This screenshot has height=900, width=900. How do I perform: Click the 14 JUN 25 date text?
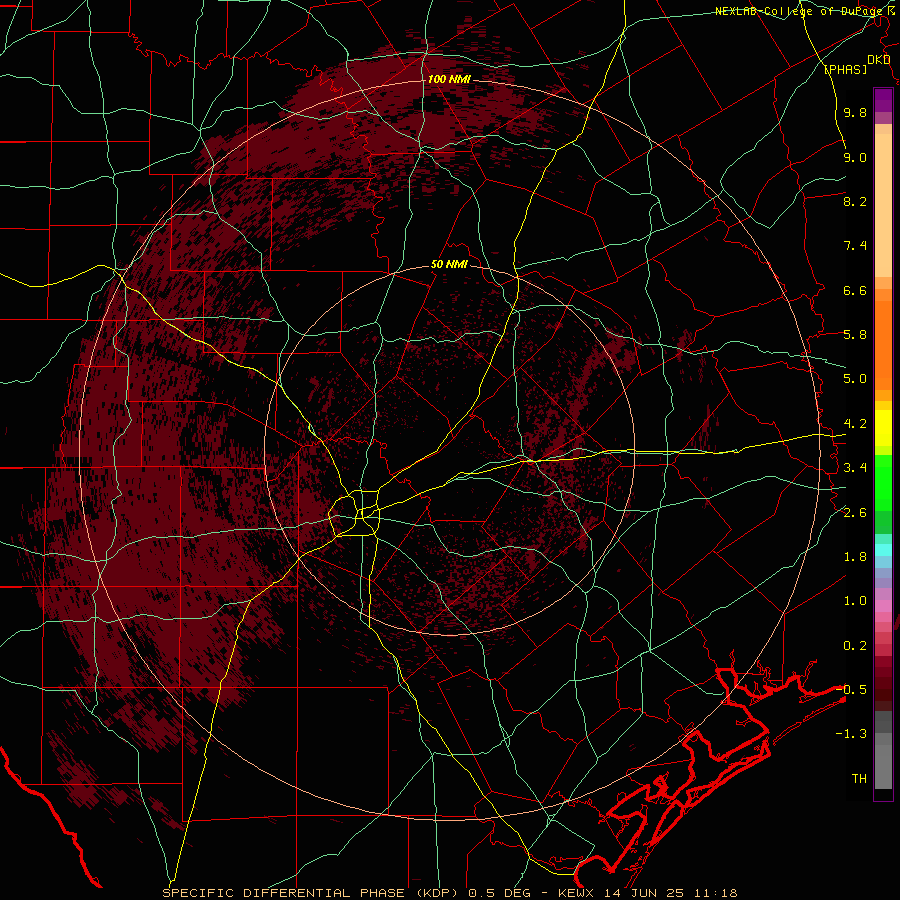coord(642,893)
